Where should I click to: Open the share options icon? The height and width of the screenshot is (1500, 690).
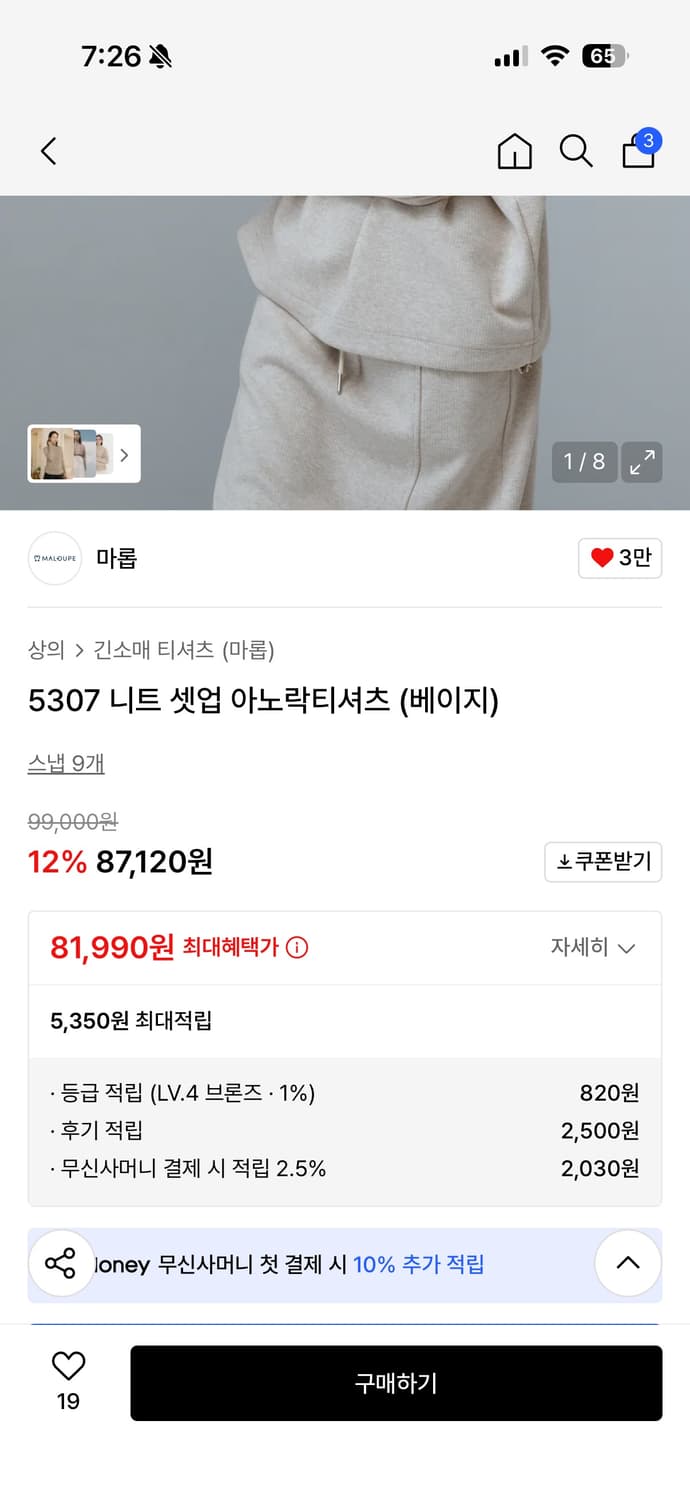click(x=60, y=1263)
